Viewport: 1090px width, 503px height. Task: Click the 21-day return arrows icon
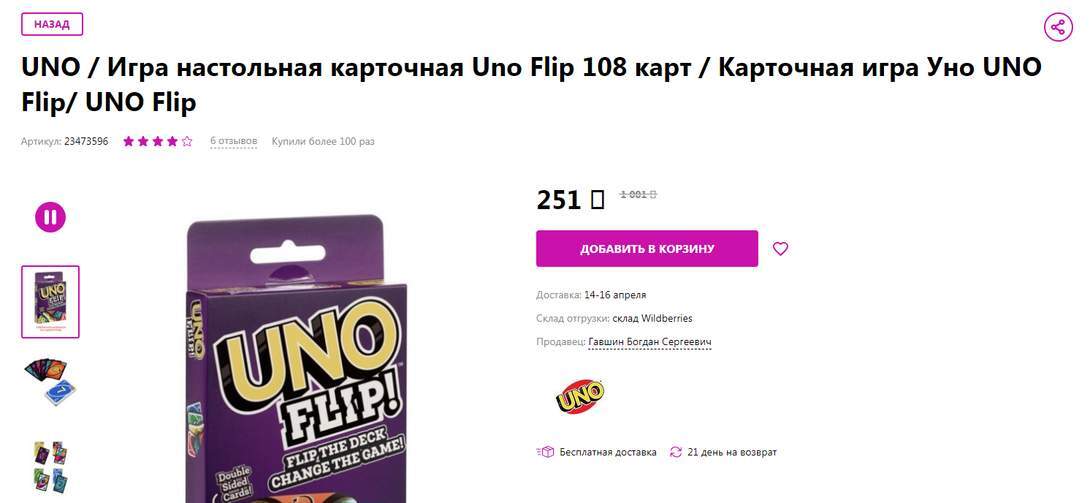coord(676,452)
